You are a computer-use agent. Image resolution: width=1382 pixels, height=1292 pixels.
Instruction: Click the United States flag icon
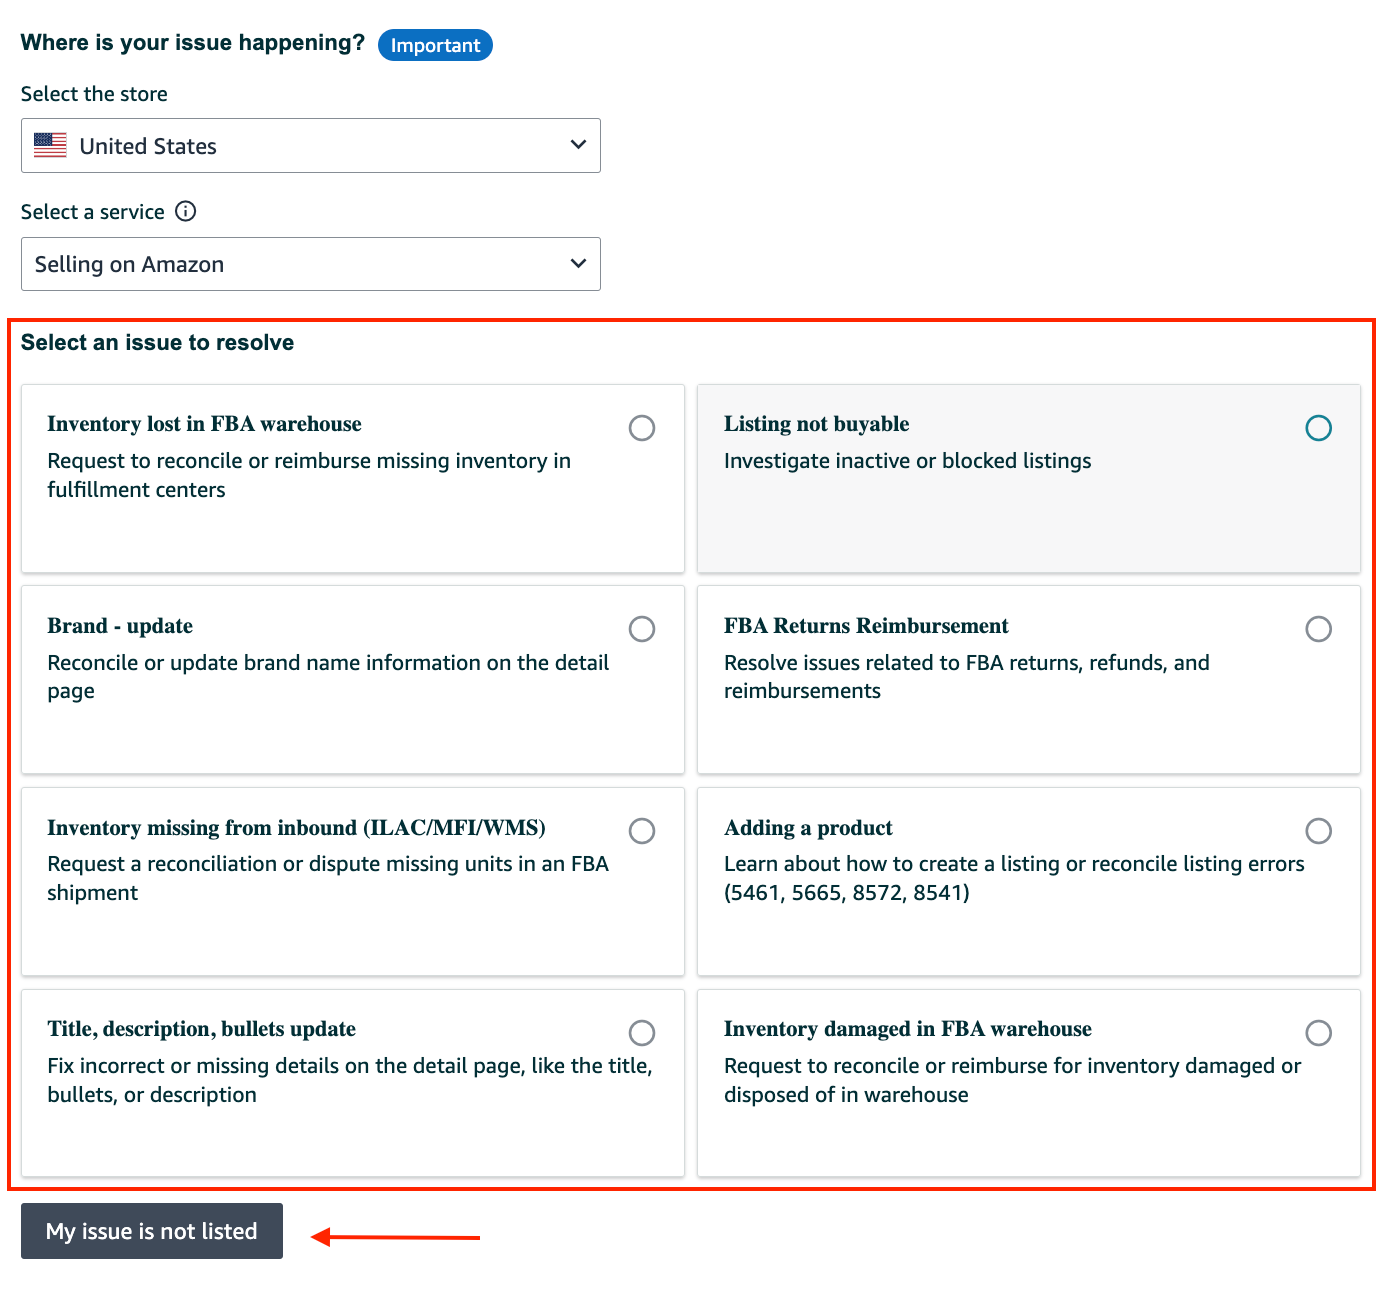pos(50,145)
